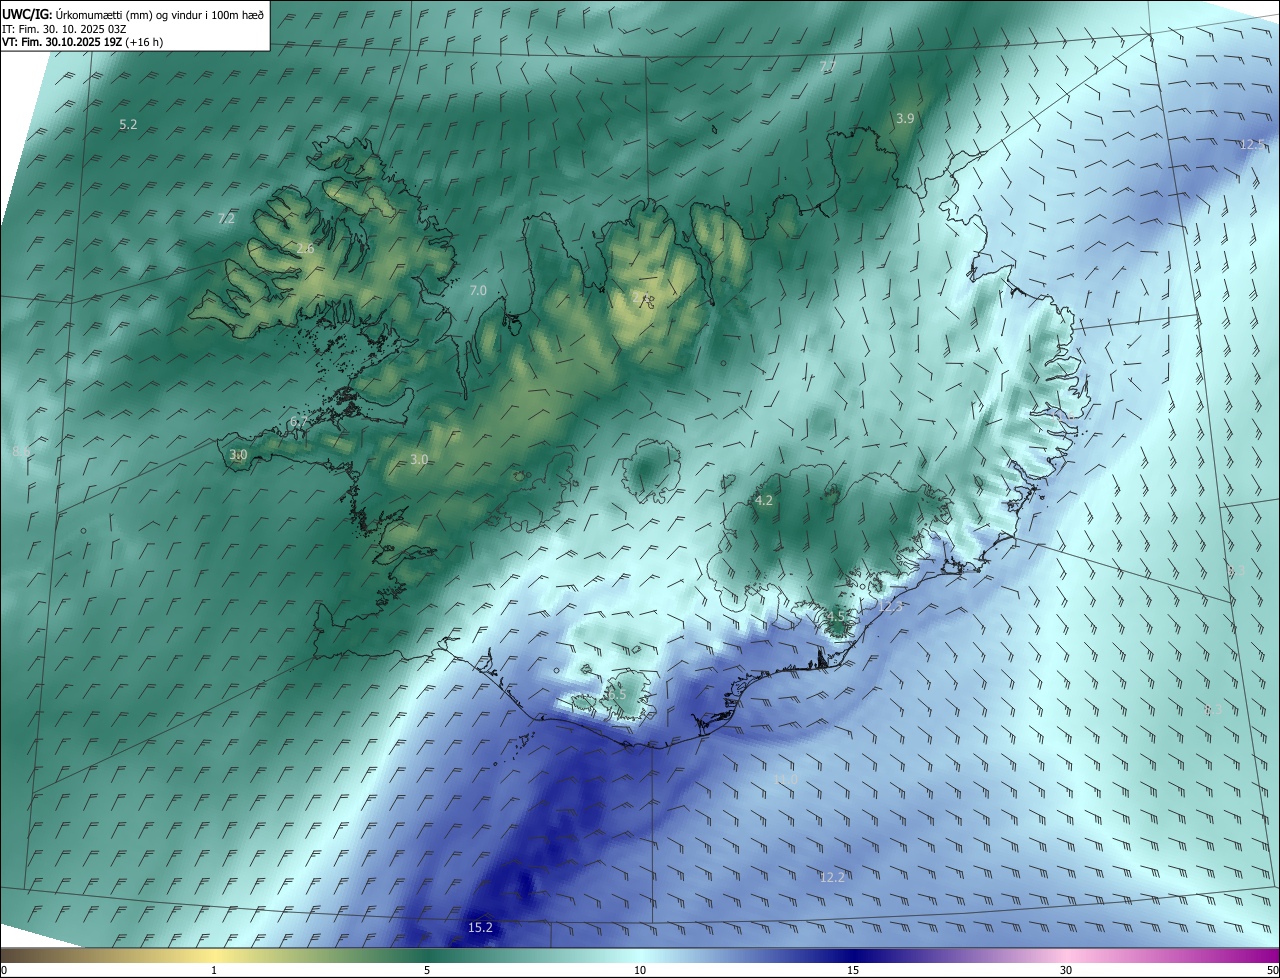Click the title 'UWC/IG: Úrkomumætti (mm) og vindur'
1280x978 pixels.
coord(133,14)
